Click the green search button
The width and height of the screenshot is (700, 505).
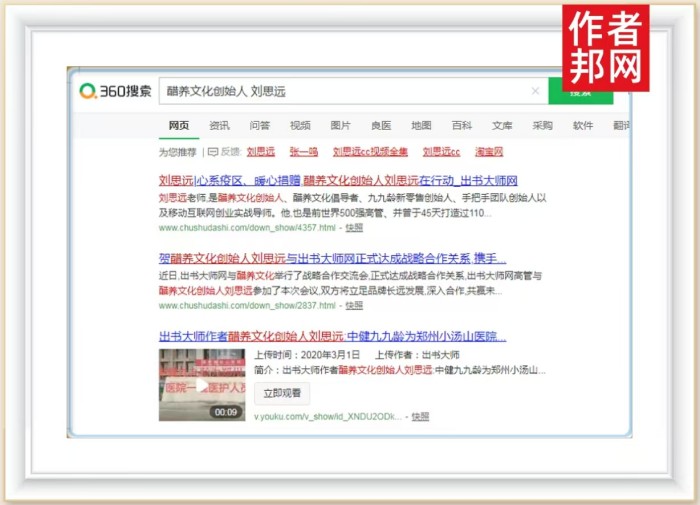point(580,91)
